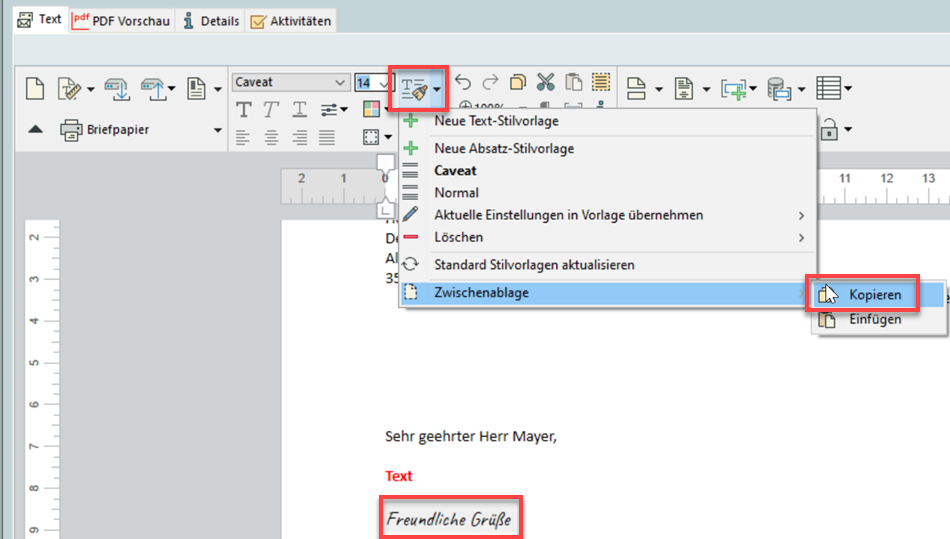This screenshot has width=950, height=539.
Task: Switch to the PDF Vorschau tab
Action: point(122,21)
